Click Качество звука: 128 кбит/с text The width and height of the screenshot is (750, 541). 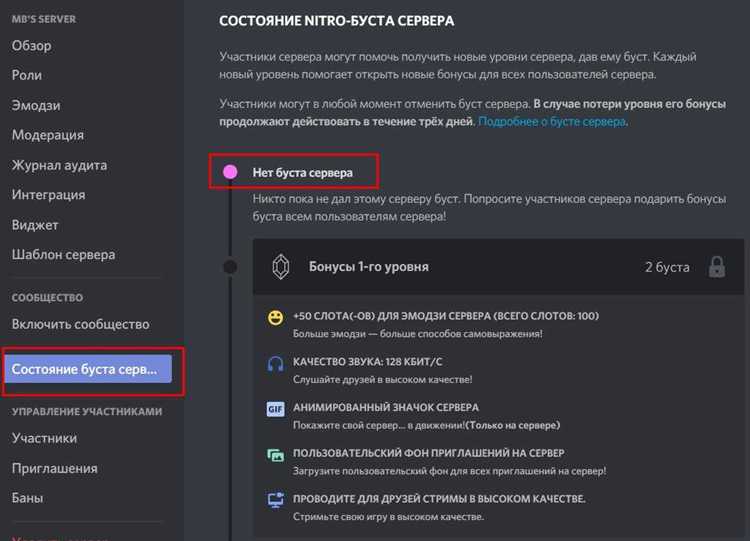[x=367, y=362]
